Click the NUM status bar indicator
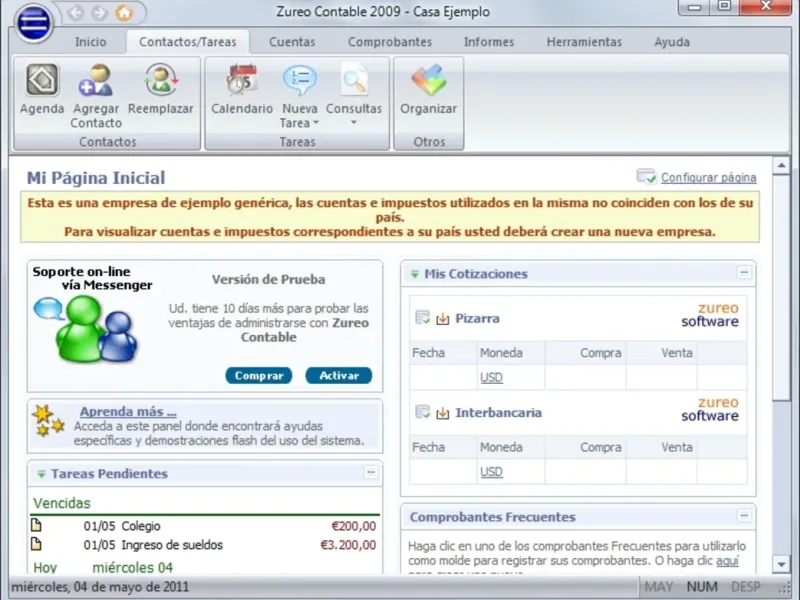The height and width of the screenshot is (600, 800). (702, 587)
